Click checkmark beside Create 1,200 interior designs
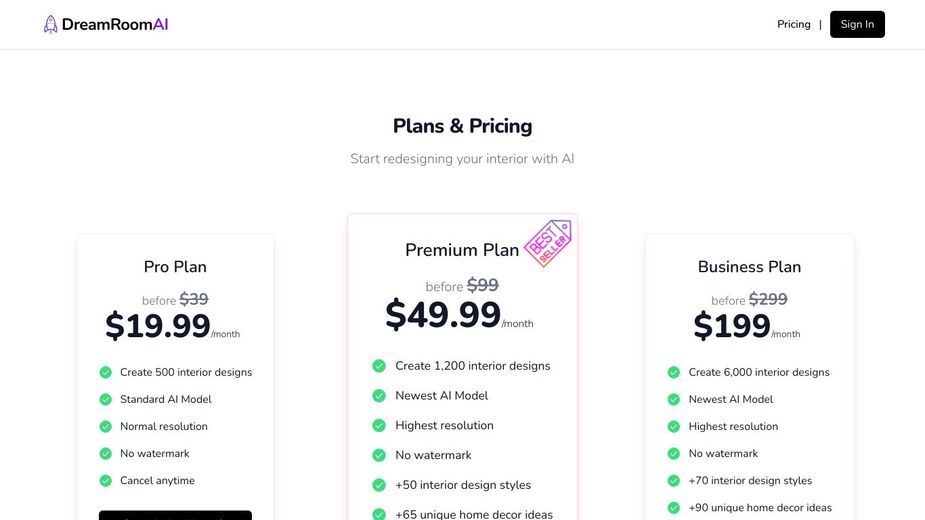Screen dimensions: 925x520 (x=379, y=366)
